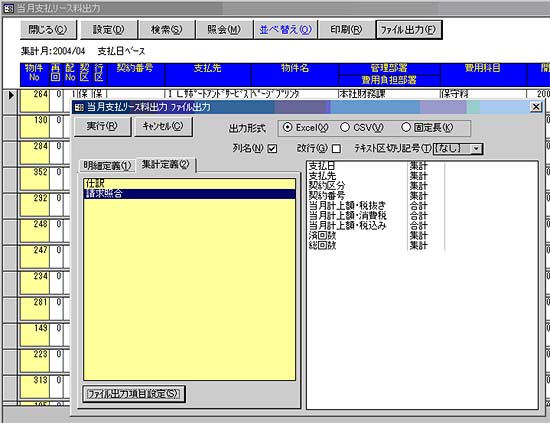Viewport: 550px width, 423px height.
Task: Close the ファイル出力 dialog
Action: click(x=536, y=107)
